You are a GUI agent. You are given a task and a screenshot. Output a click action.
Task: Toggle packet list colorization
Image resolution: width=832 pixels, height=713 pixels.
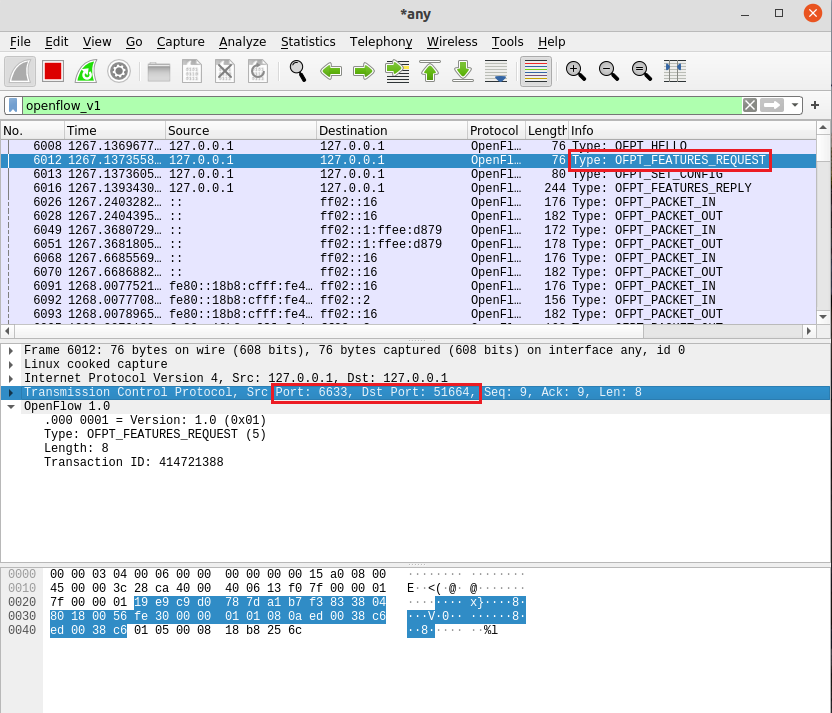point(535,71)
